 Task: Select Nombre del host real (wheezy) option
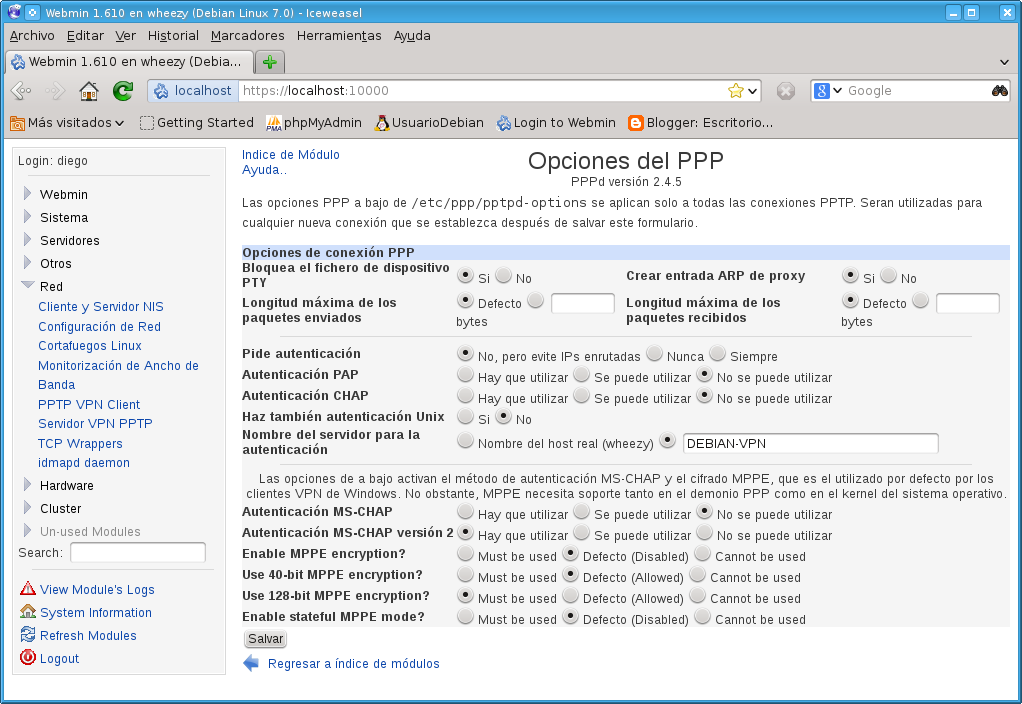(465, 440)
